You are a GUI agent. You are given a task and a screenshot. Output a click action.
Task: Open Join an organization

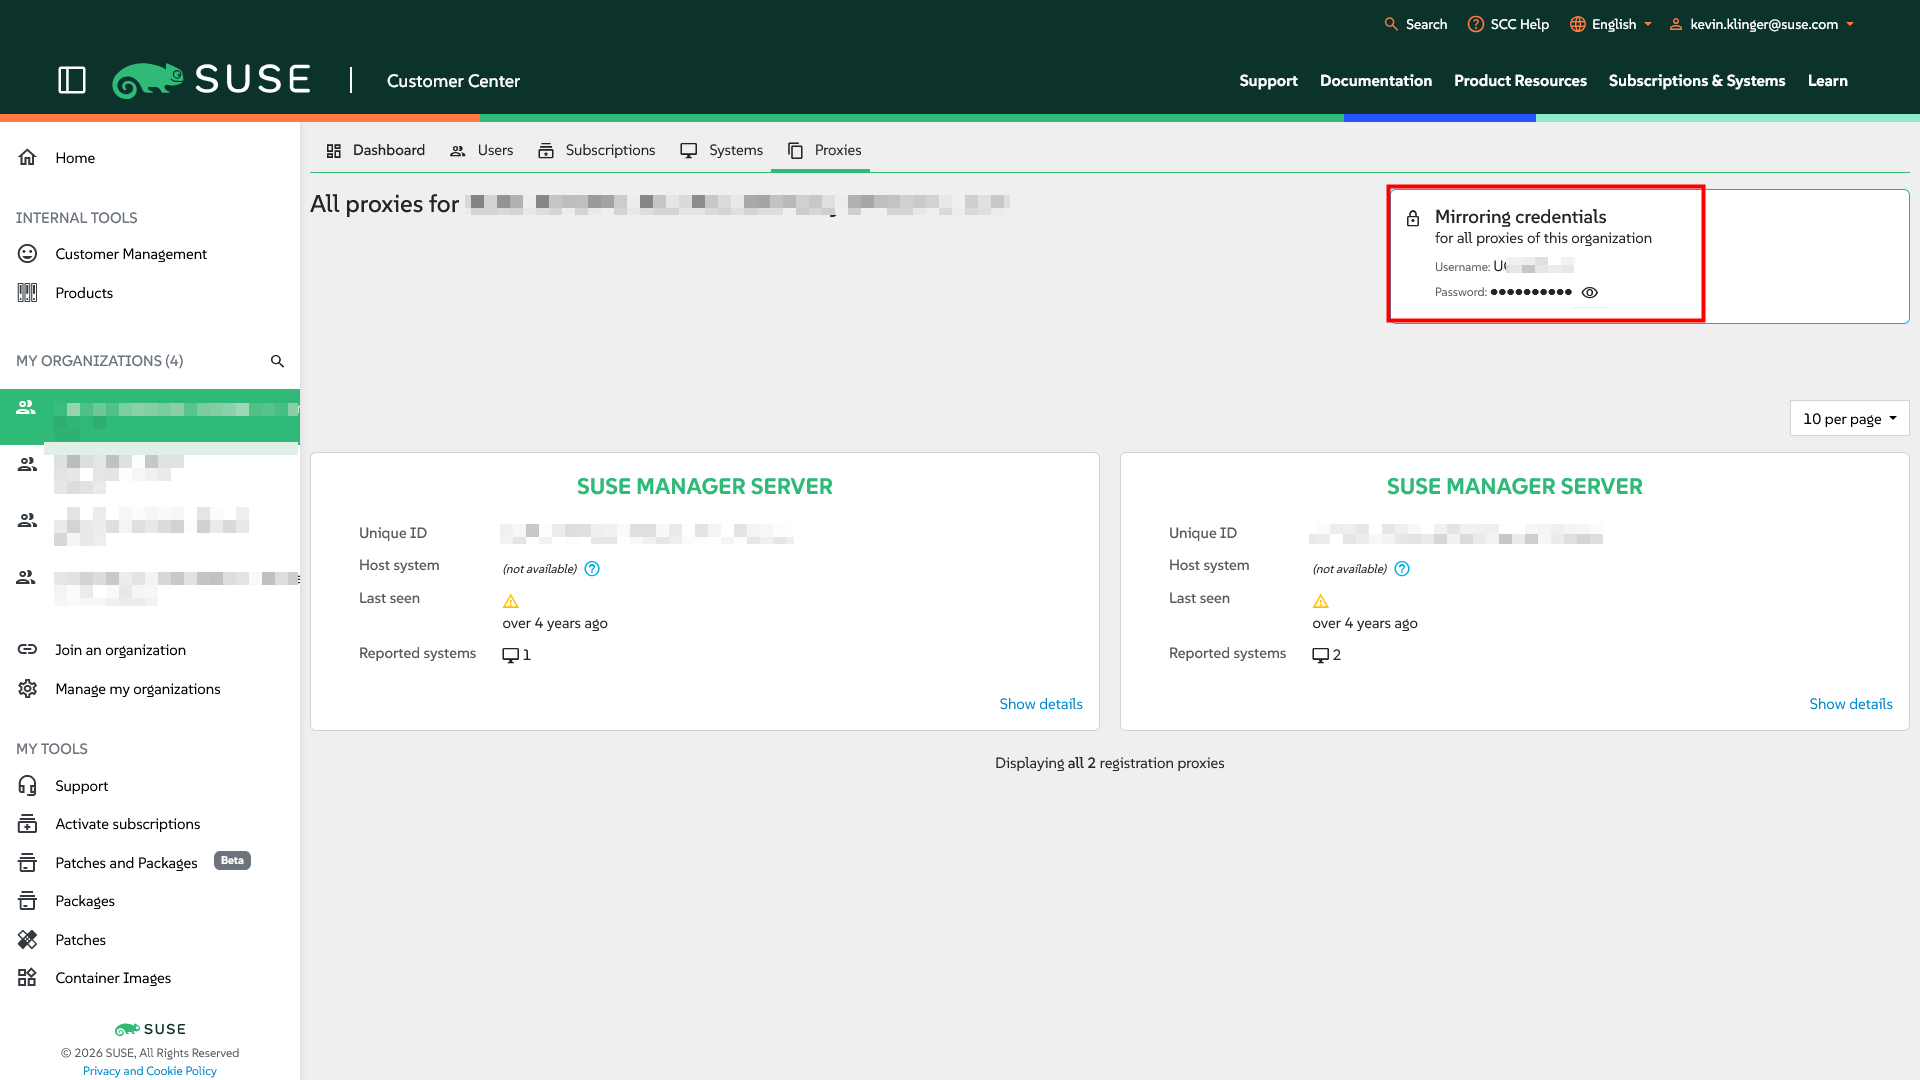tap(120, 650)
